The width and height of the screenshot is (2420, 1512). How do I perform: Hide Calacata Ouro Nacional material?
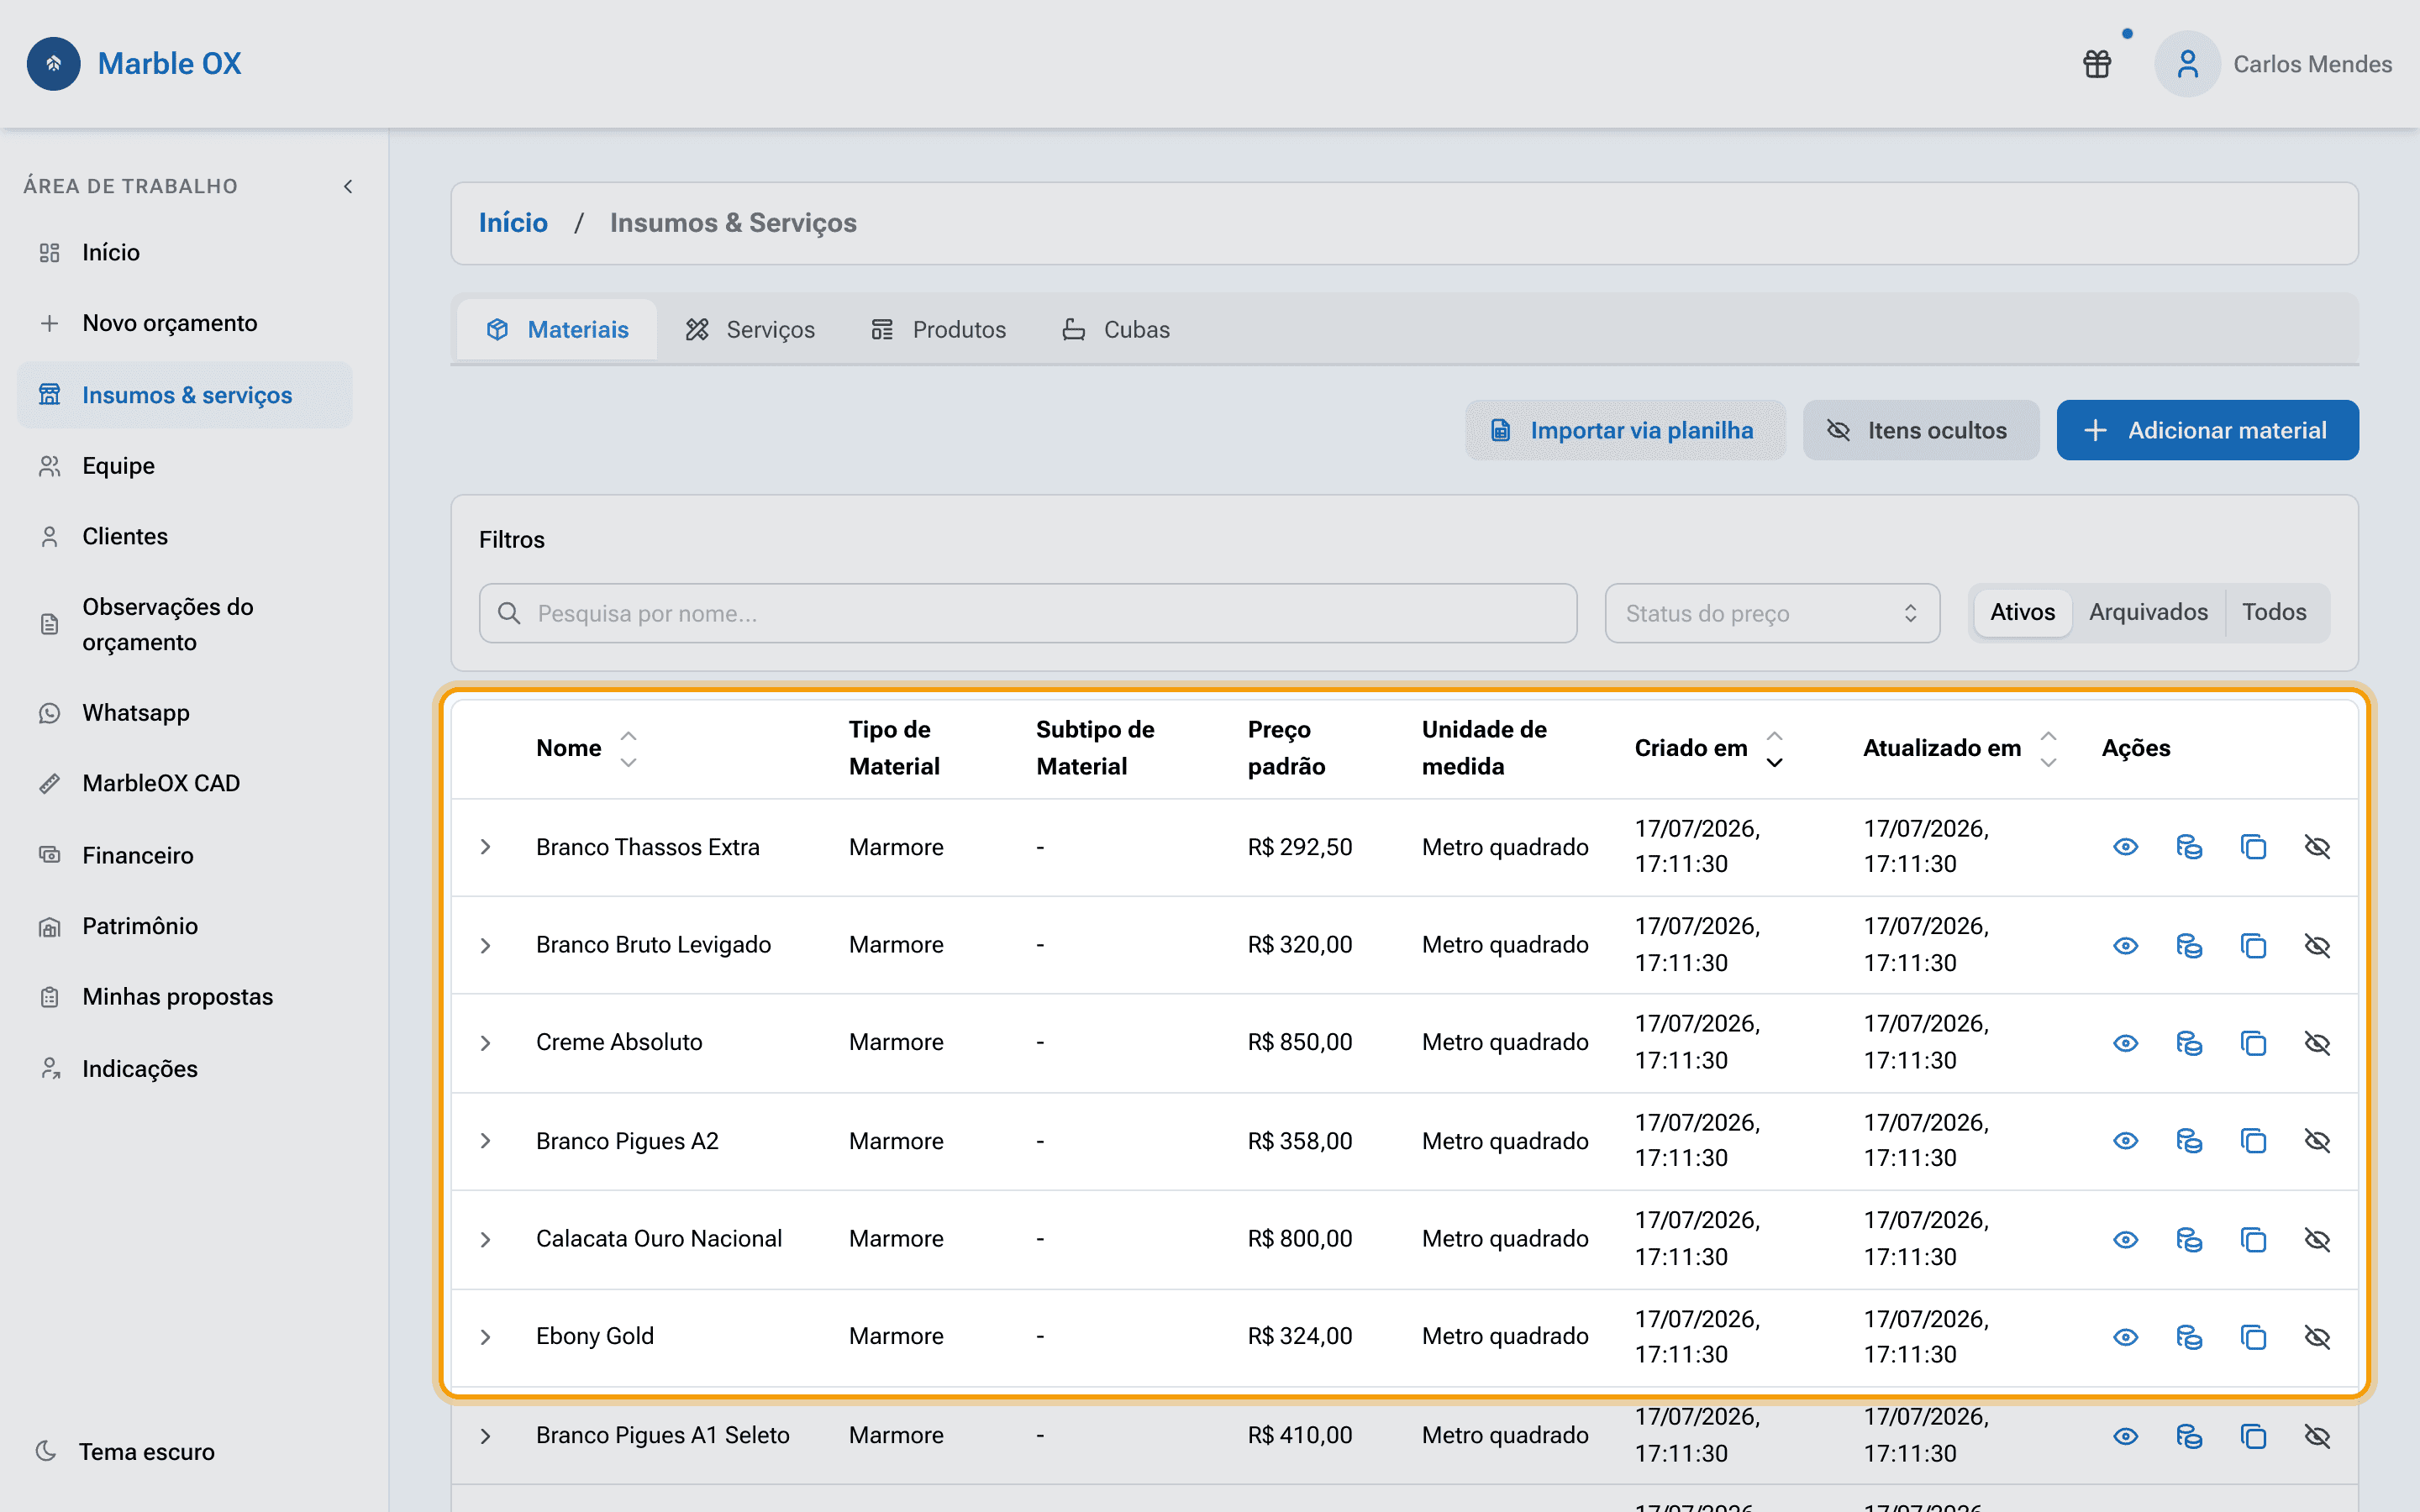(x=2317, y=1239)
